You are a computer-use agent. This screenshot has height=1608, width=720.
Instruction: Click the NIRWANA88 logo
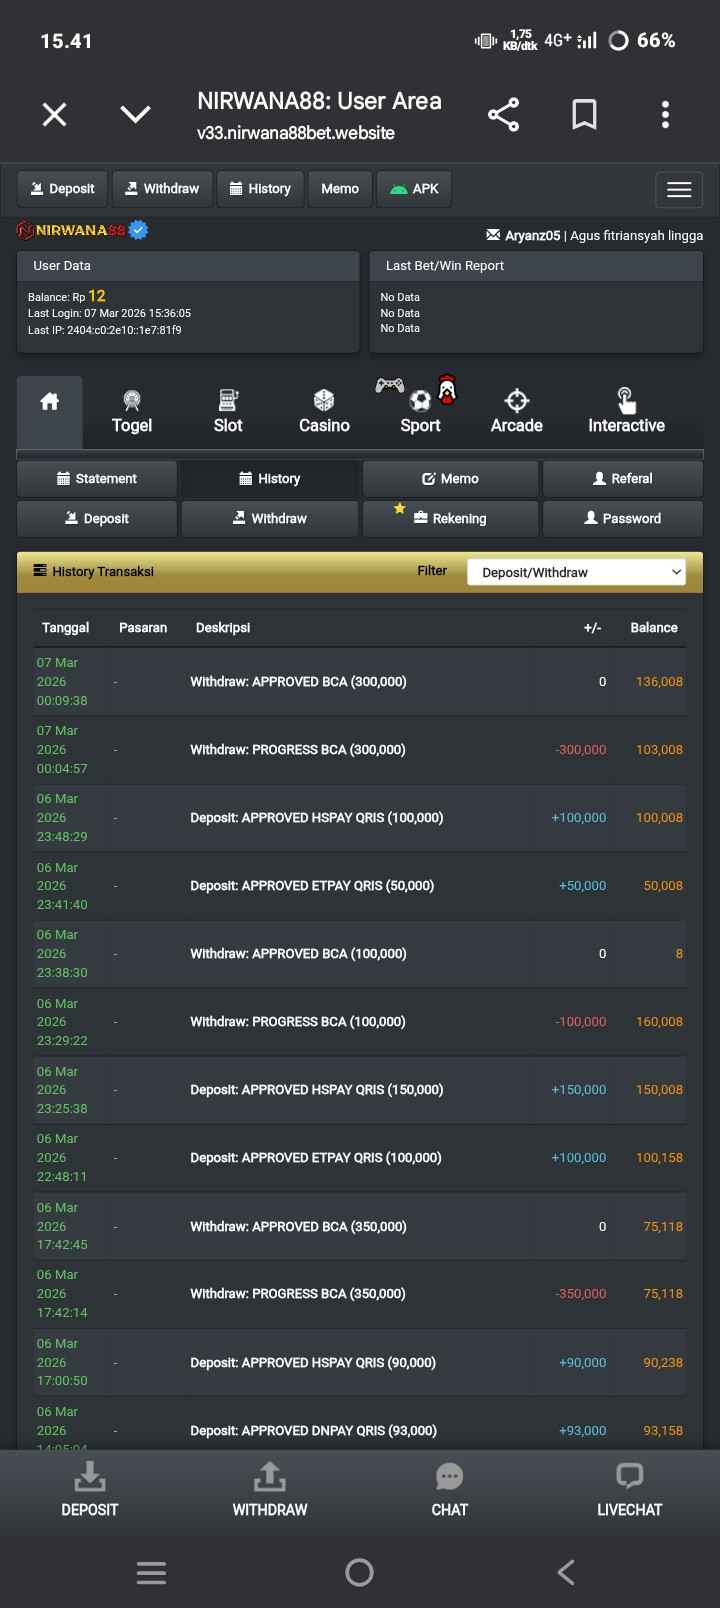82,231
